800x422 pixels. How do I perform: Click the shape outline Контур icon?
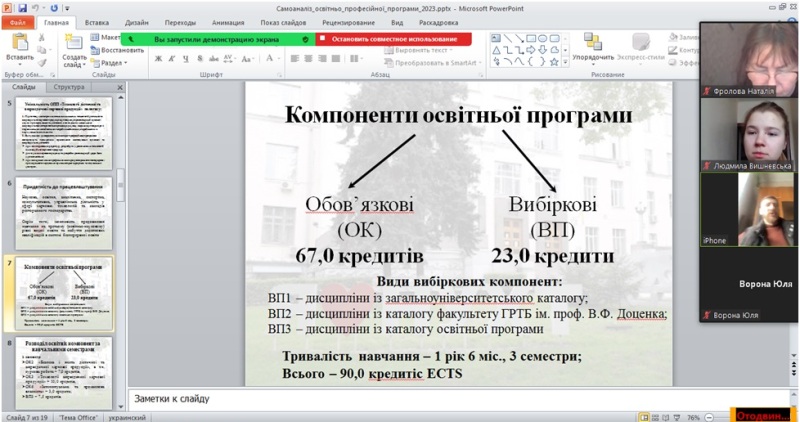click(673, 50)
